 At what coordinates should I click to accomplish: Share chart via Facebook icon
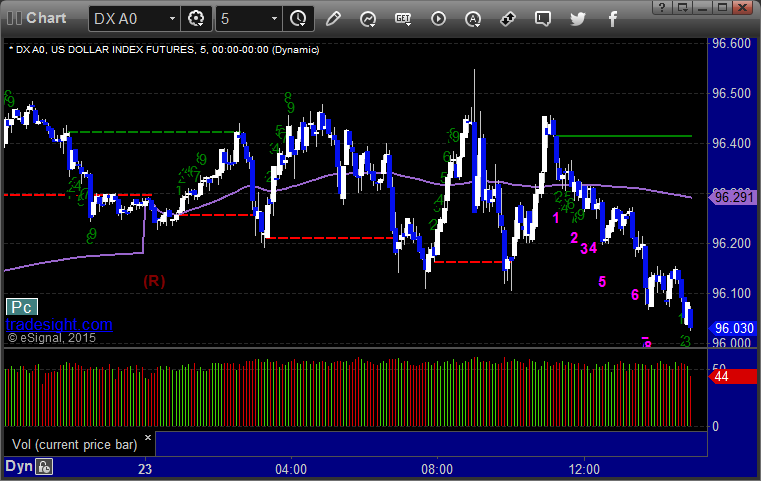pyautogui.click(x=612, y=19)
